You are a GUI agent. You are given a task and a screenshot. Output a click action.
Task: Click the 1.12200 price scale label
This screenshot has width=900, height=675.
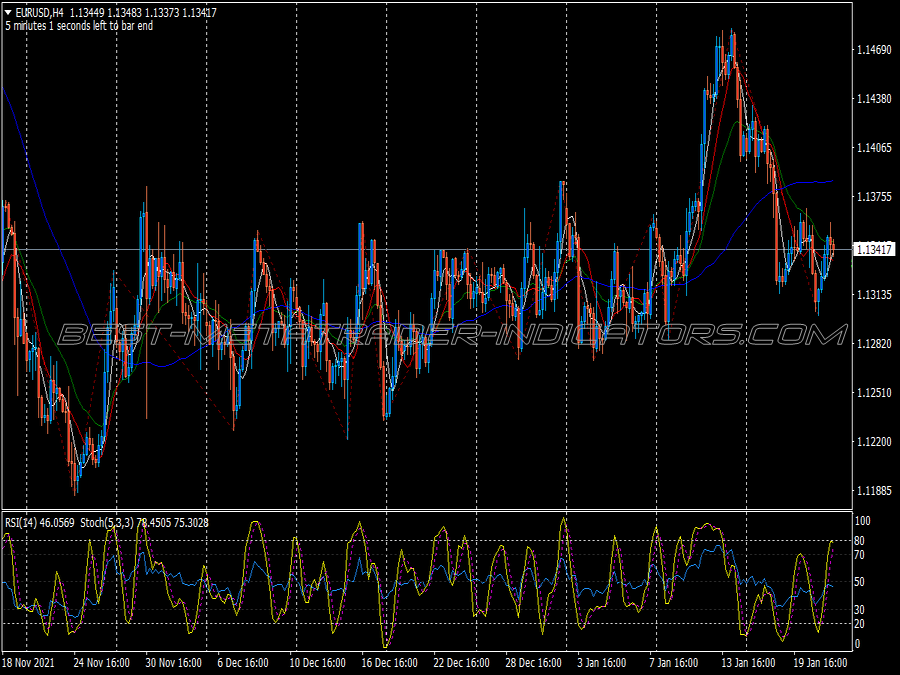(x=874, y=441)
